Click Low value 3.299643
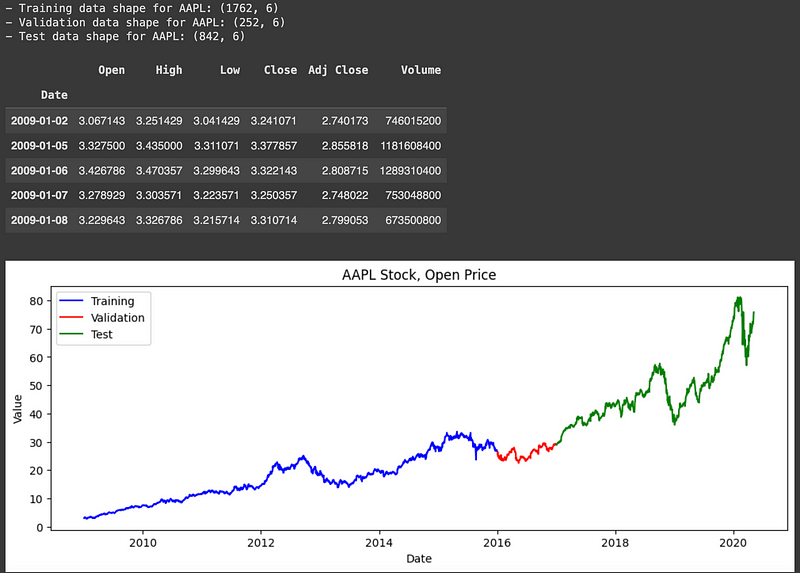This screenshot has height=573, width=800. 216,171
